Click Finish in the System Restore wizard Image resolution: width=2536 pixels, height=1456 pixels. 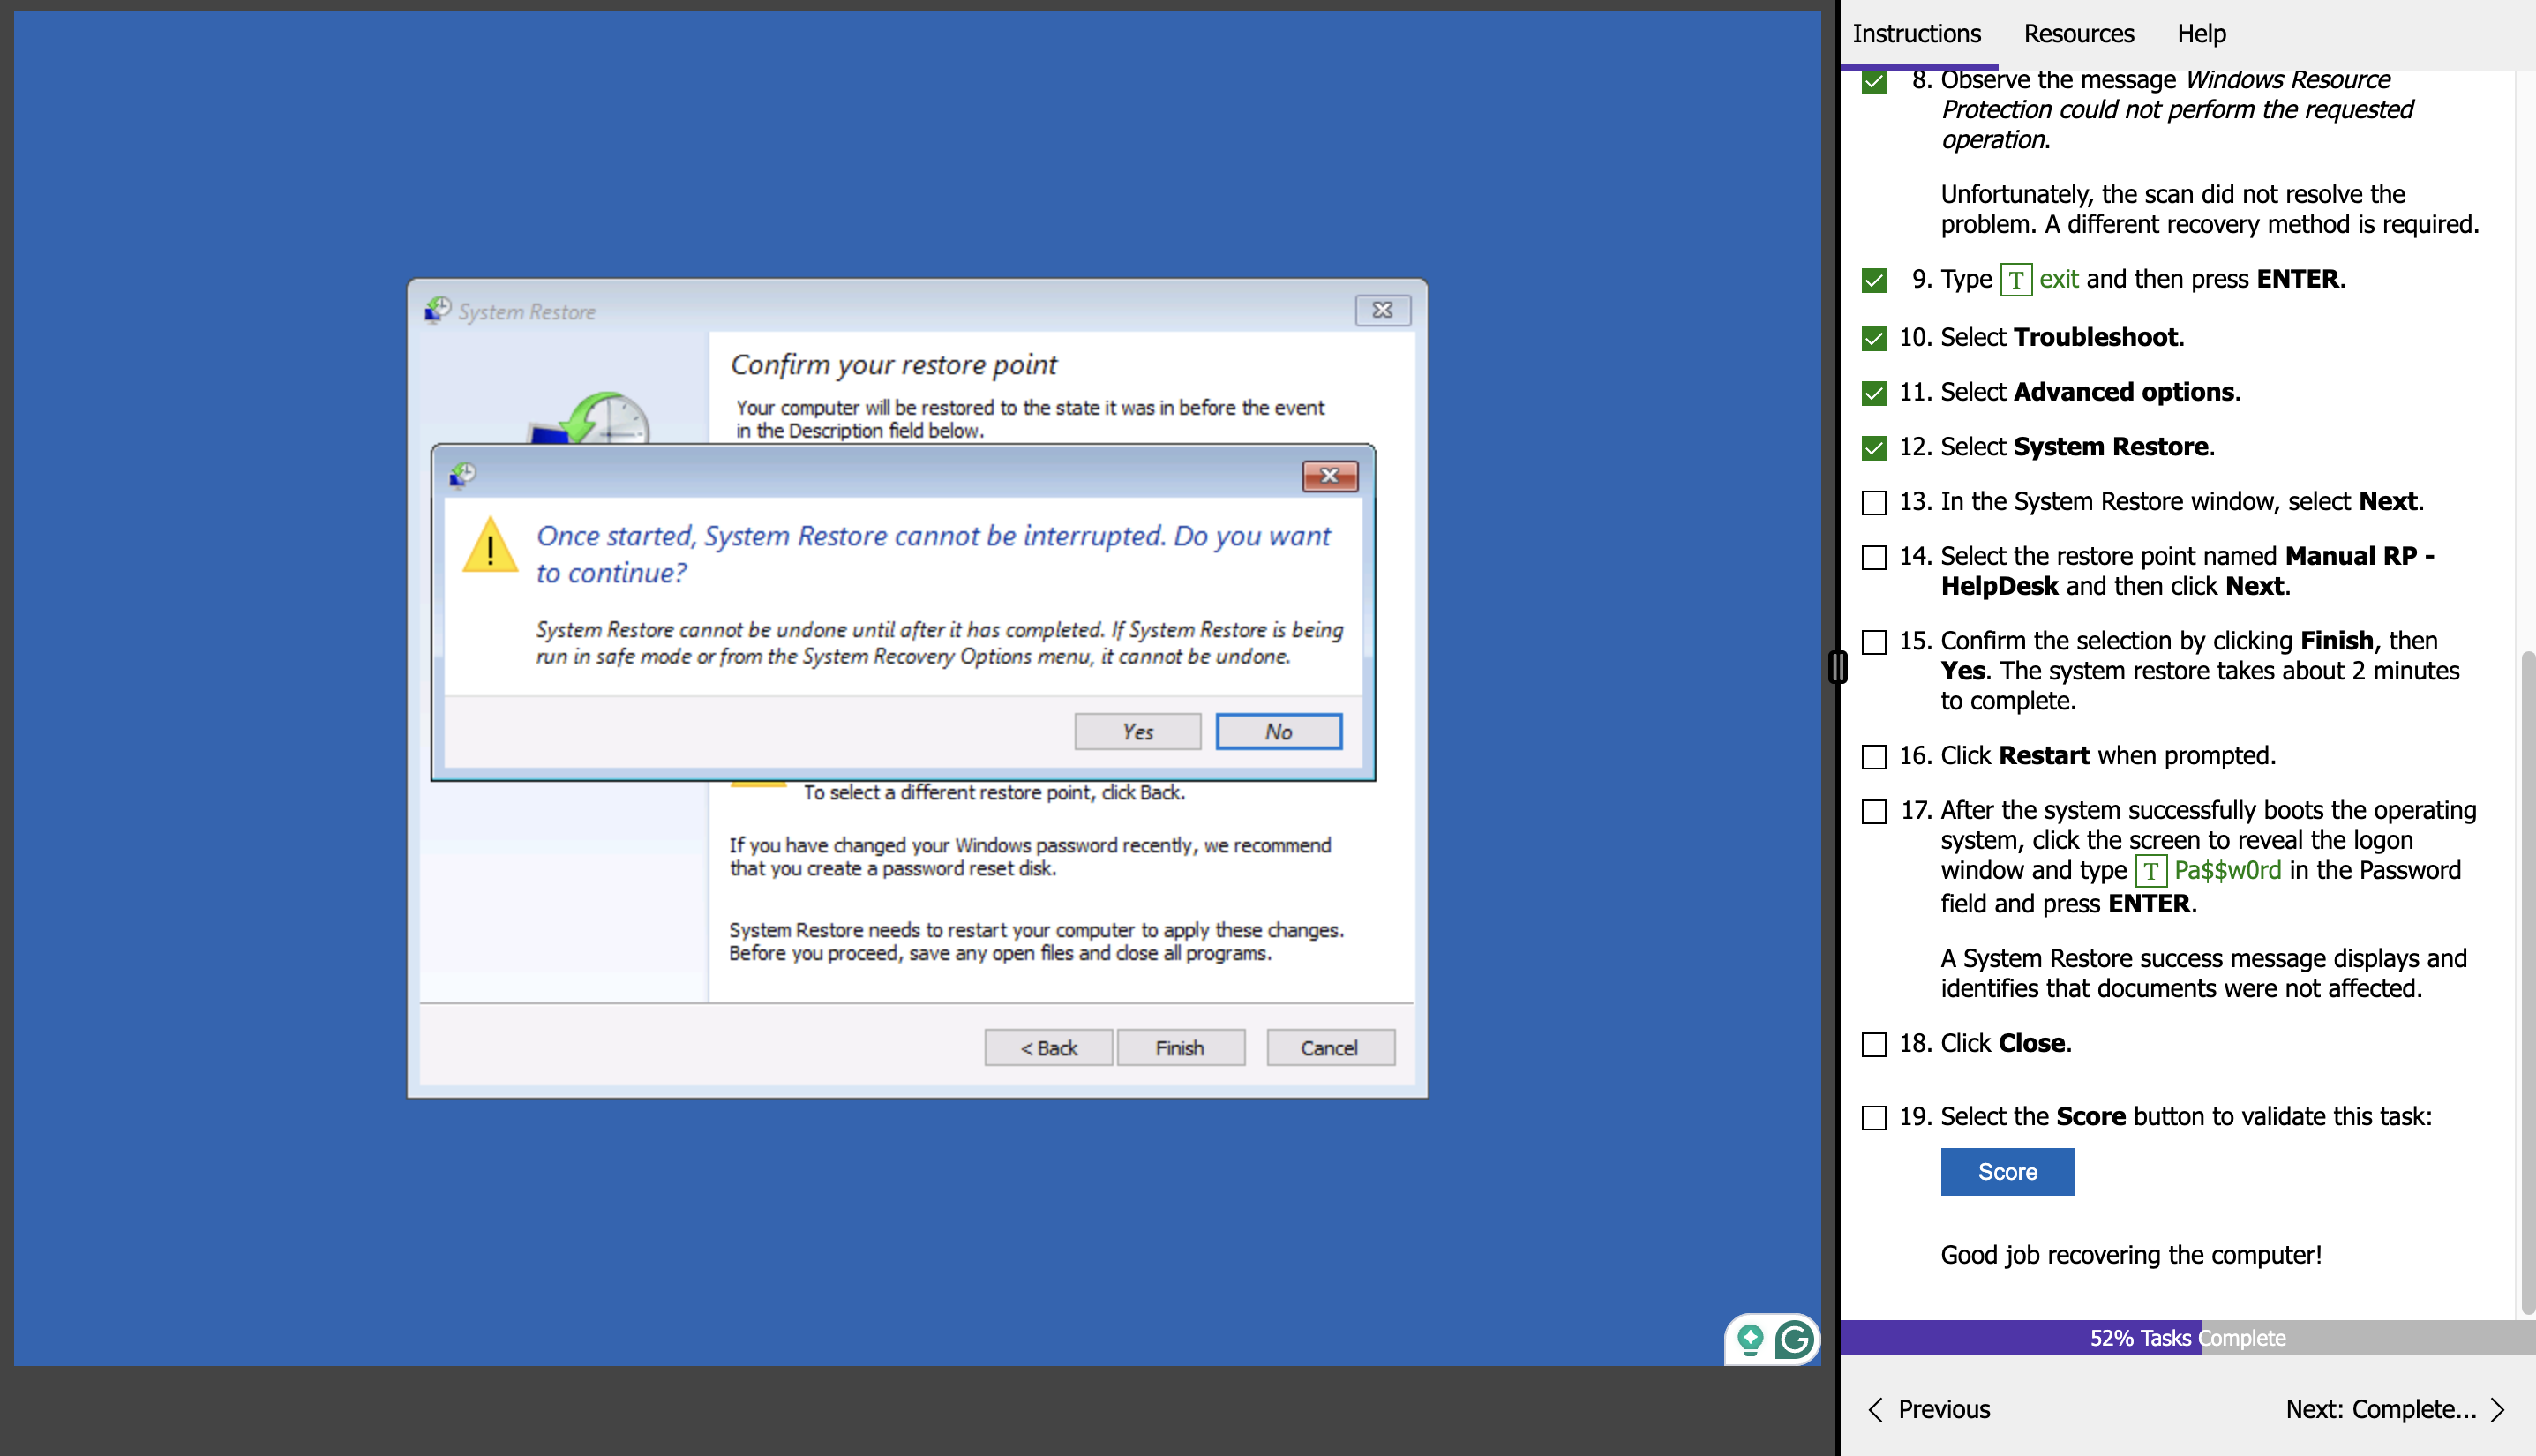pos(1180,1047)
